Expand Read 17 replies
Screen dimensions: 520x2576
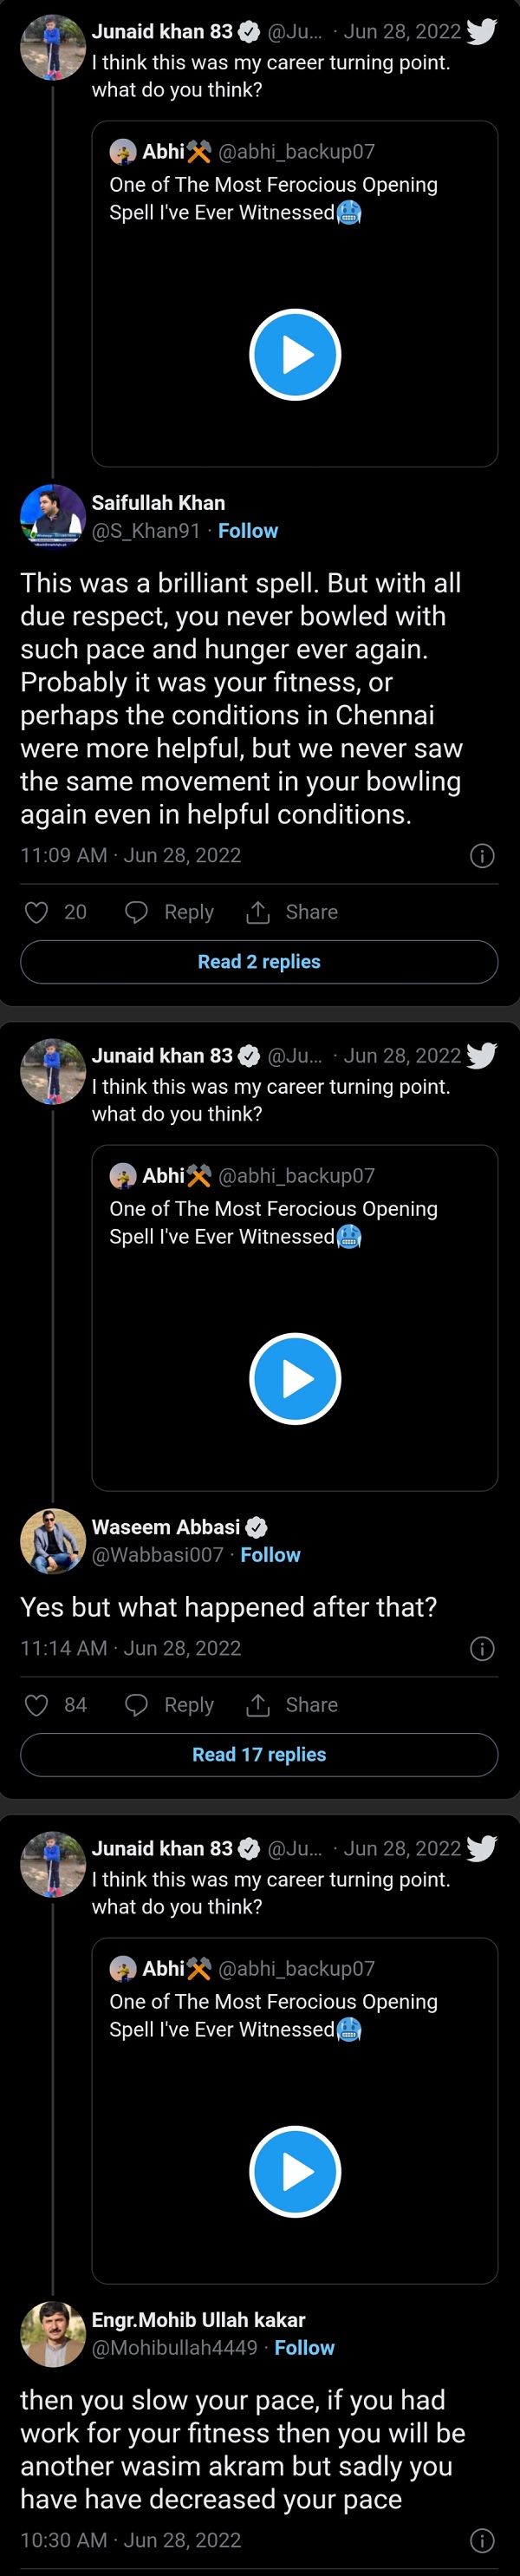point(259,1754)
